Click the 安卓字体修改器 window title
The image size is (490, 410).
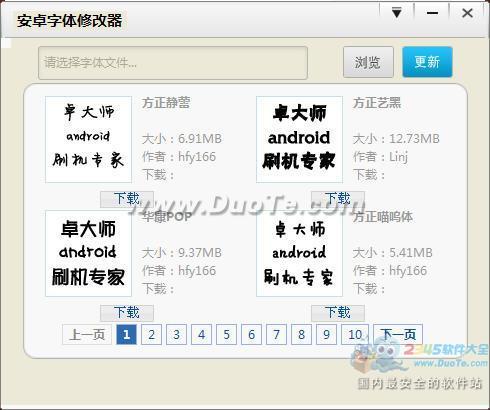[x=70, y=21]
